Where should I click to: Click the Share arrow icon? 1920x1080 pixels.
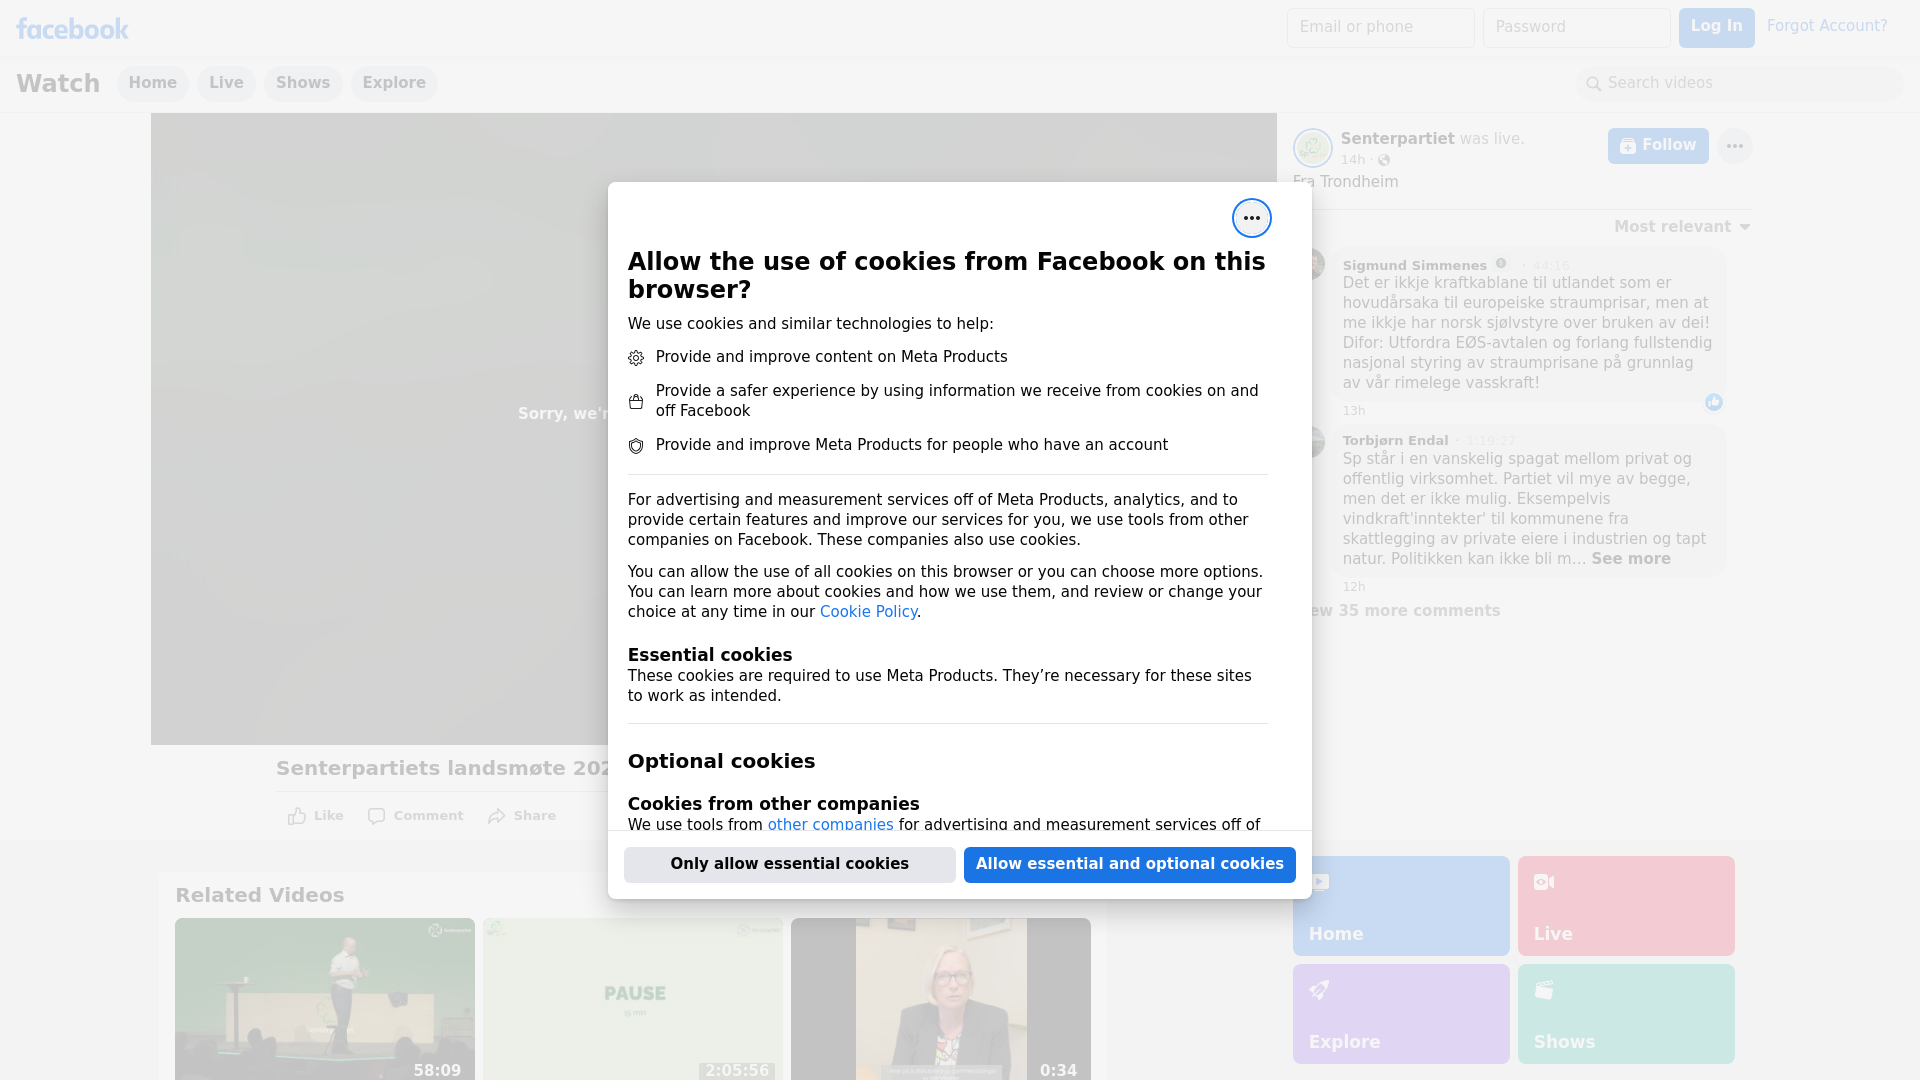[x=496, y=816]
